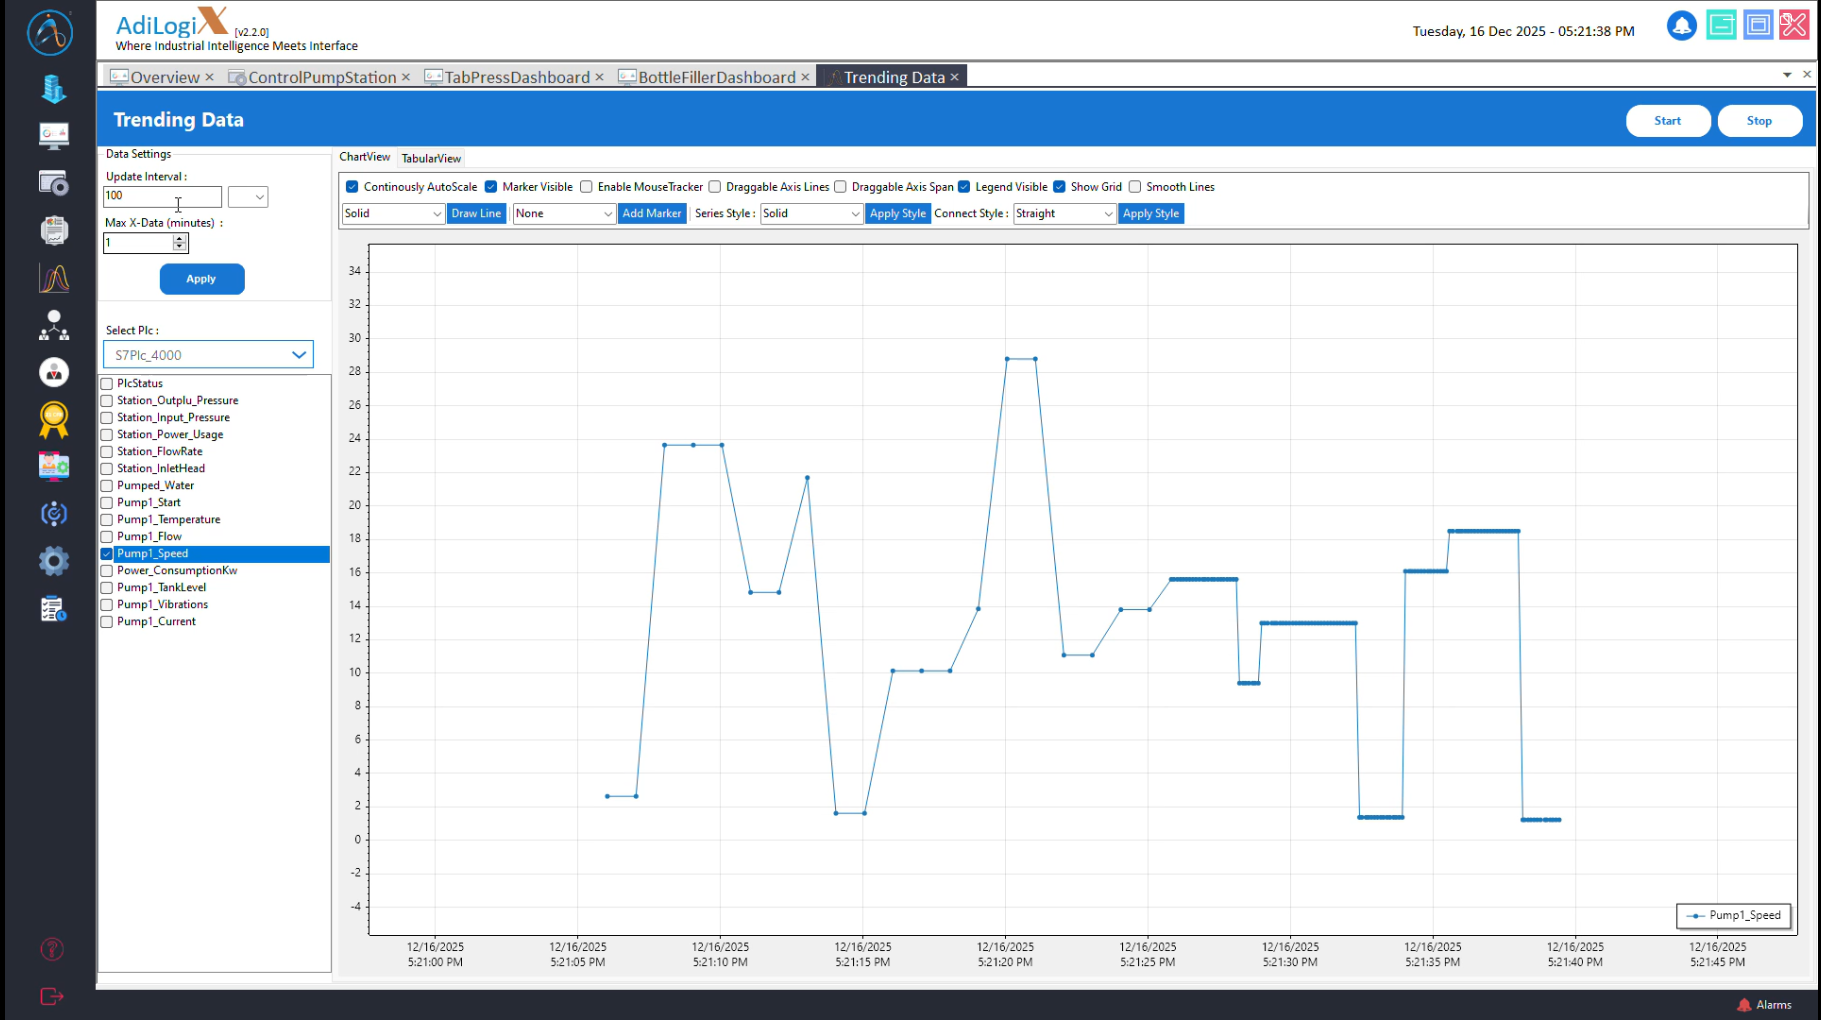Uncheck the Show Grid checkbox

pyautogui.click(x=1059, y=187)
